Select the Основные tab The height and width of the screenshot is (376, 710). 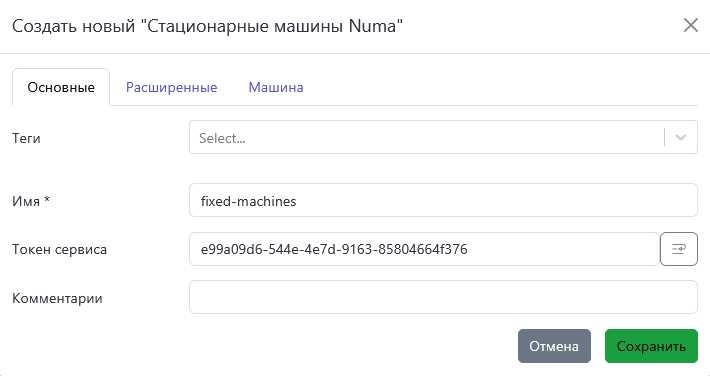[61, 87]
